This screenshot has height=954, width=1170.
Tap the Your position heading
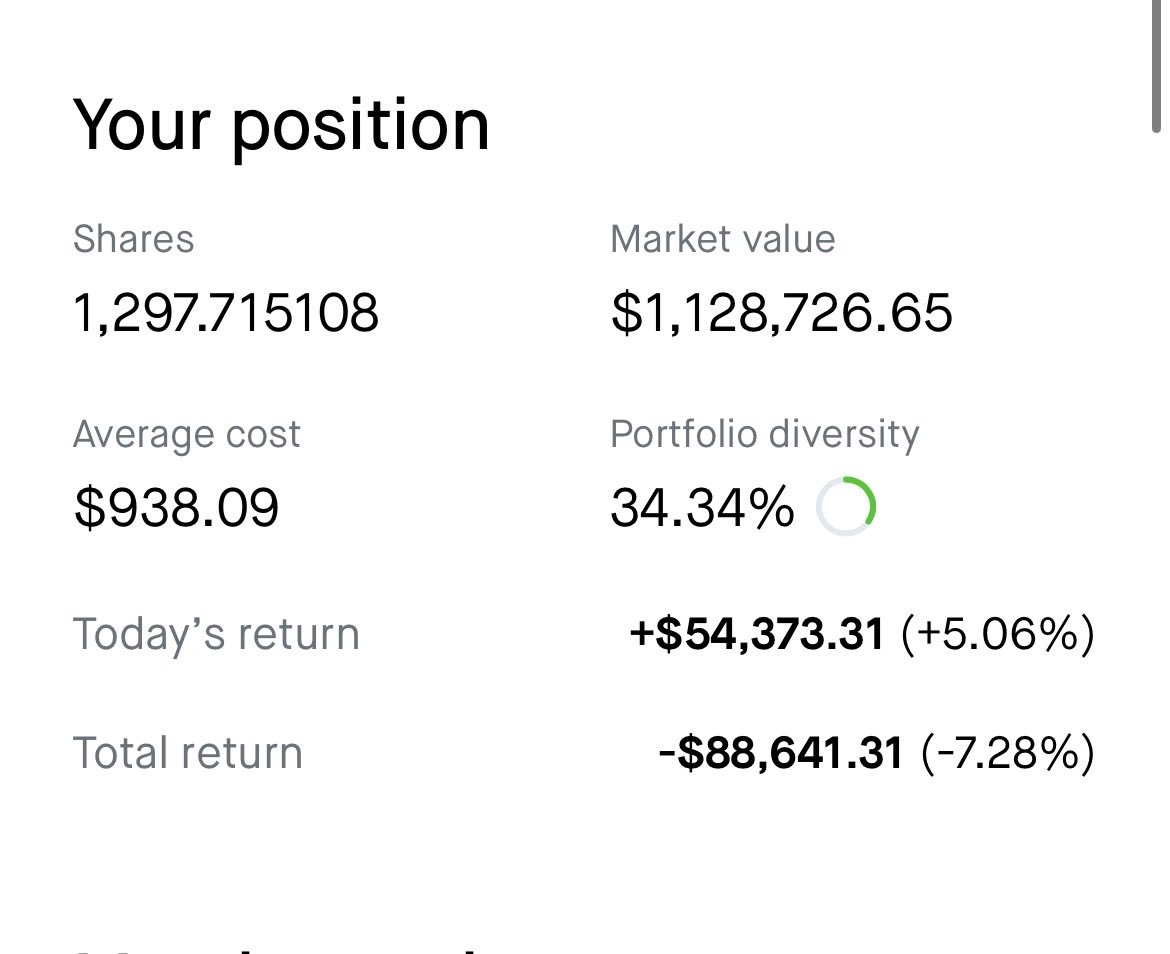click(281, 125)
